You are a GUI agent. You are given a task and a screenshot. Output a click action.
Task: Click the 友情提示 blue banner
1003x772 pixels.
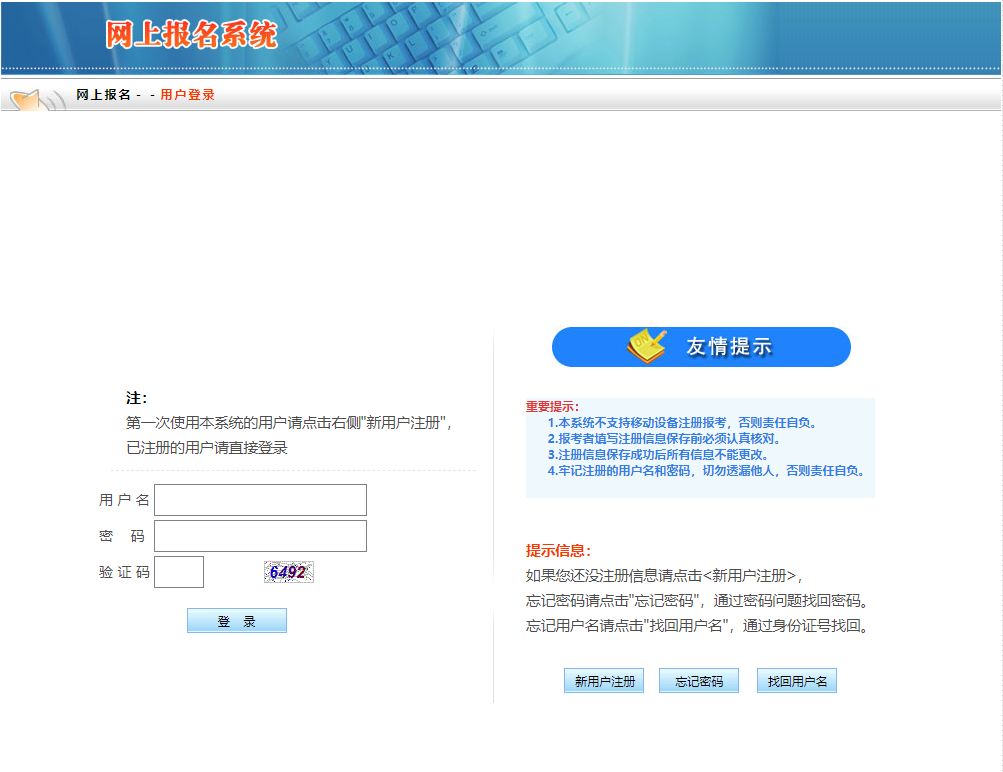(701, 347)
